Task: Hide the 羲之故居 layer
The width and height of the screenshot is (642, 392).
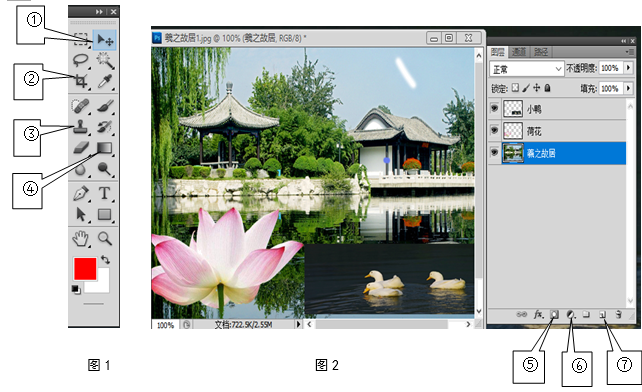Action: coord(494,153)
